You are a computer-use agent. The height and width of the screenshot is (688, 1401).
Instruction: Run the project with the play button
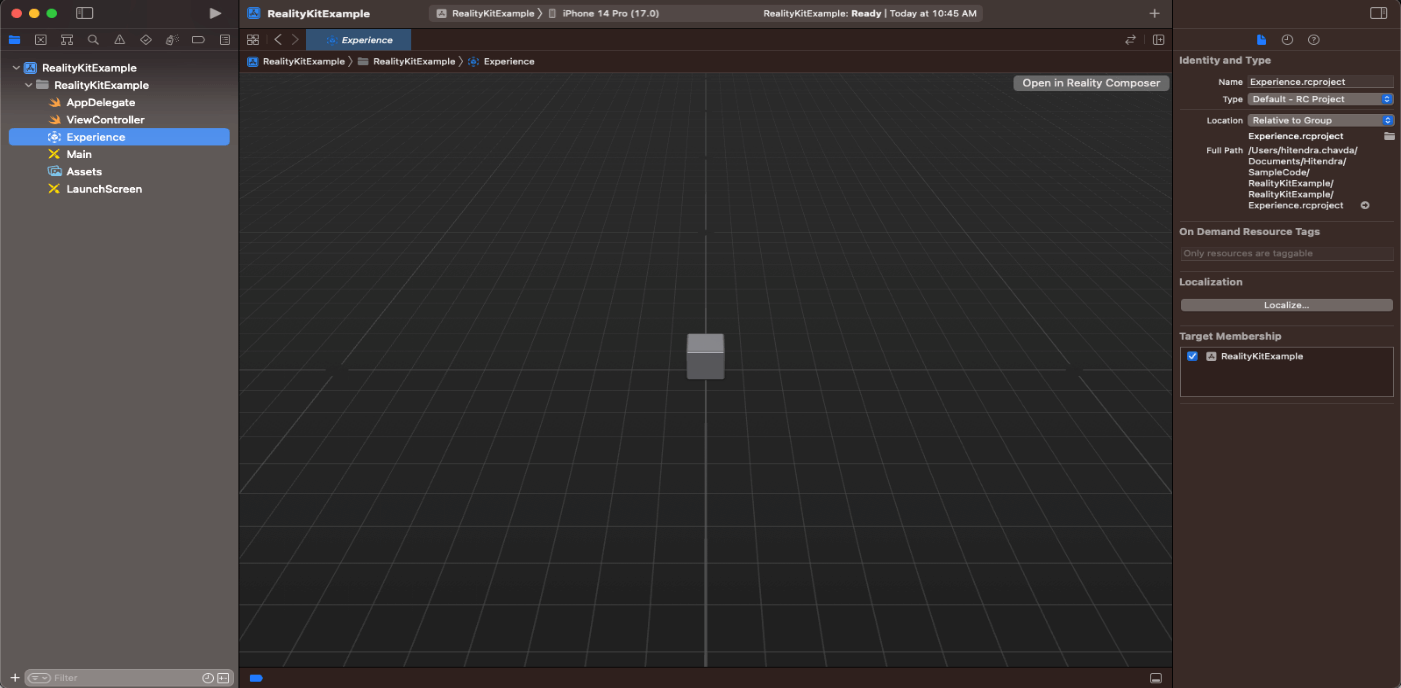tap(215, 13)
